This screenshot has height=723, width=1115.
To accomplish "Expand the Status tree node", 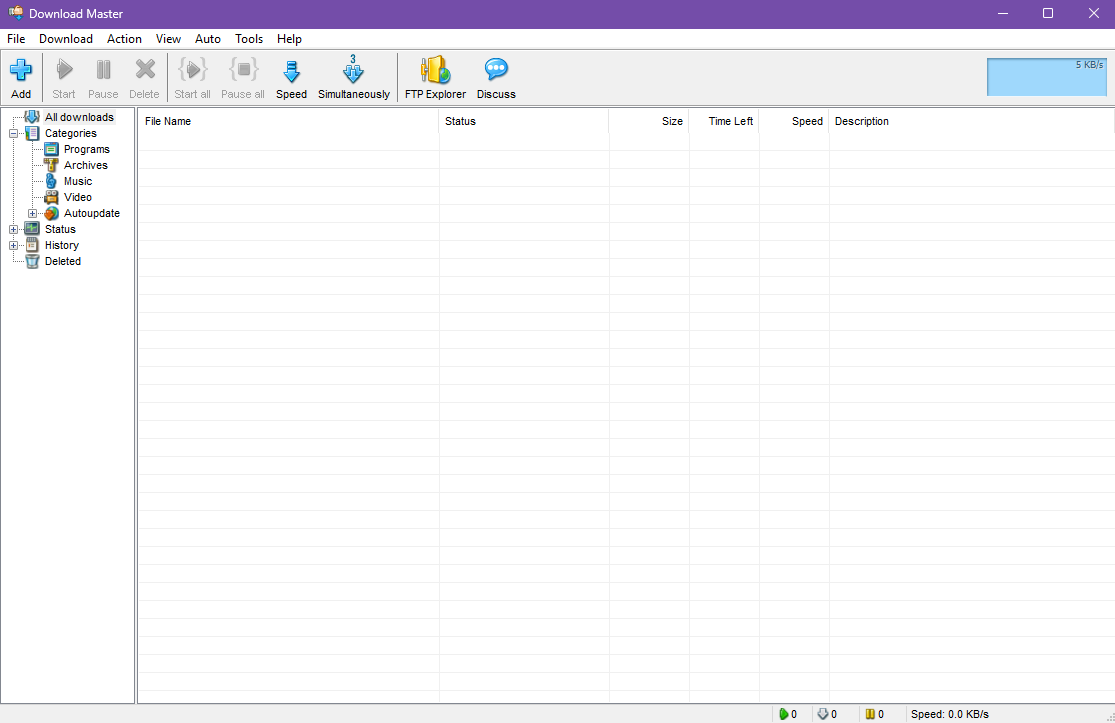I will pyautogui.click(x=14, y=229).
